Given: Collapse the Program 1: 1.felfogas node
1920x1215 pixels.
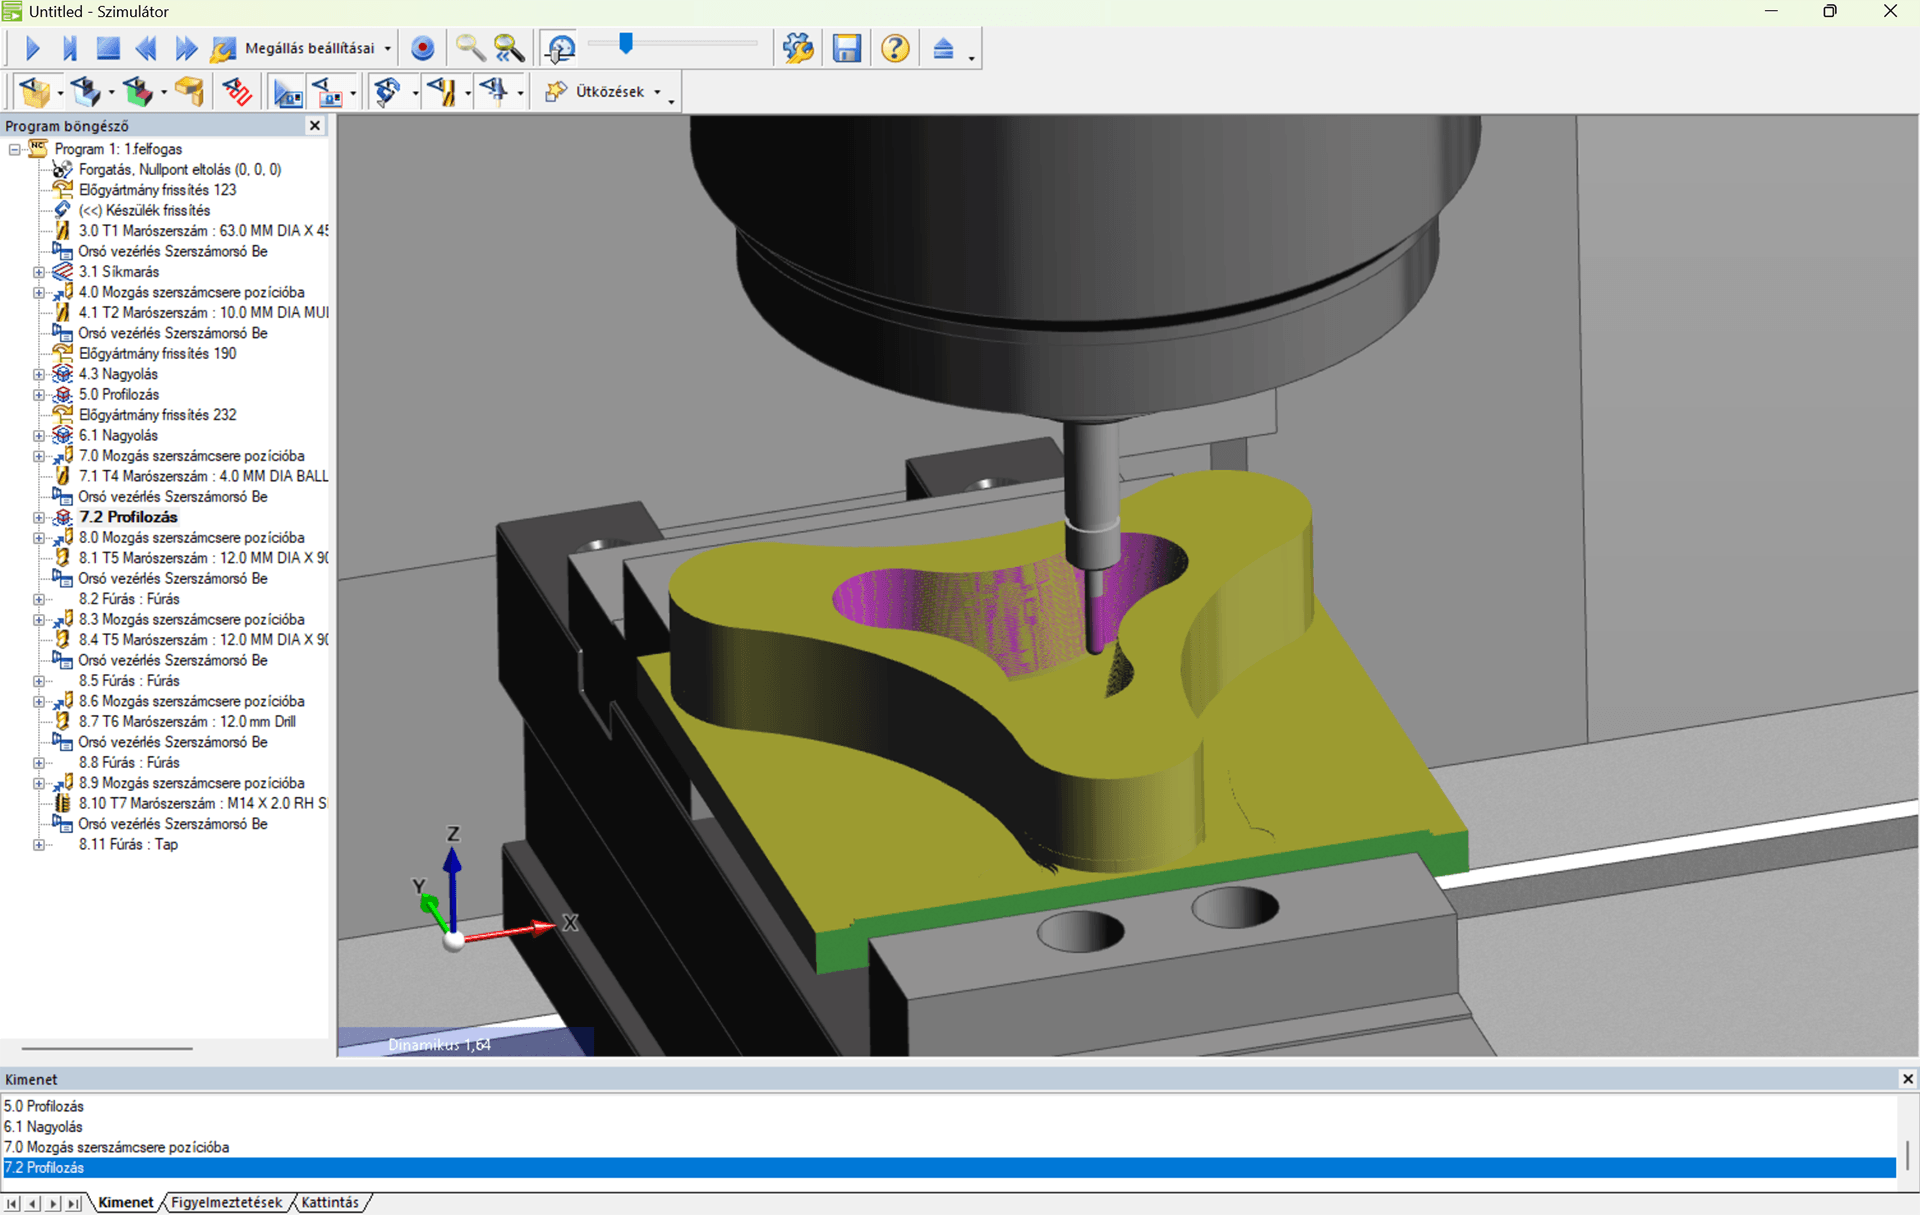Looking at the screenshot, I should click(15, 149).
